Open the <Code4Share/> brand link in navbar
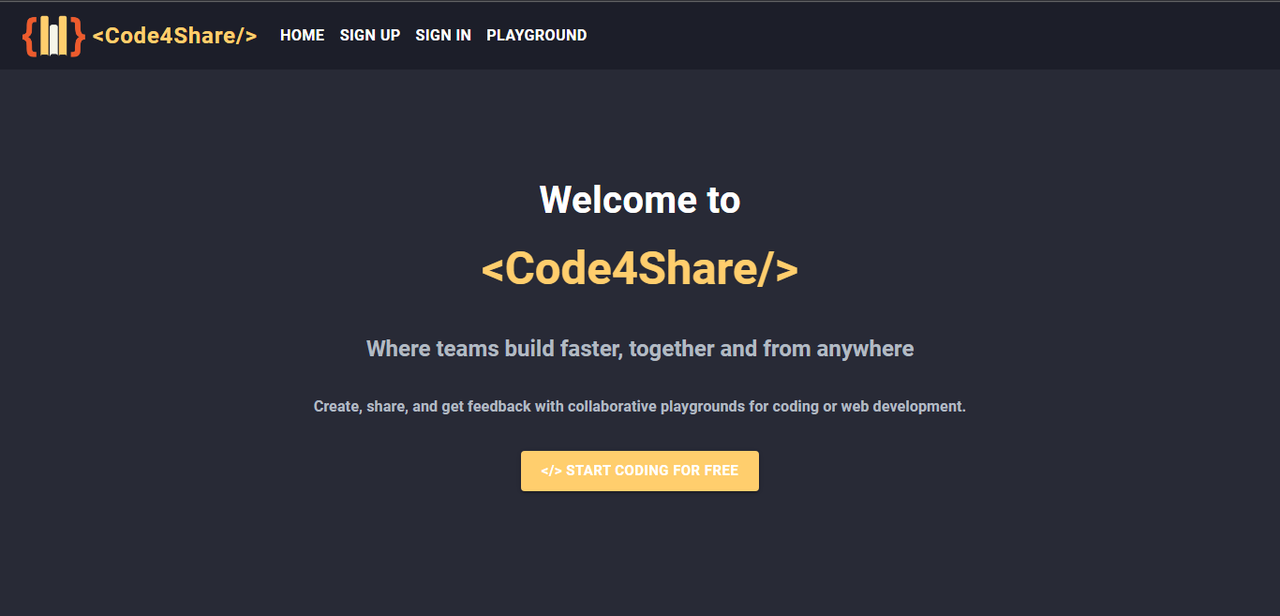Screen dimensions: 1280x616 click(174, 35)
